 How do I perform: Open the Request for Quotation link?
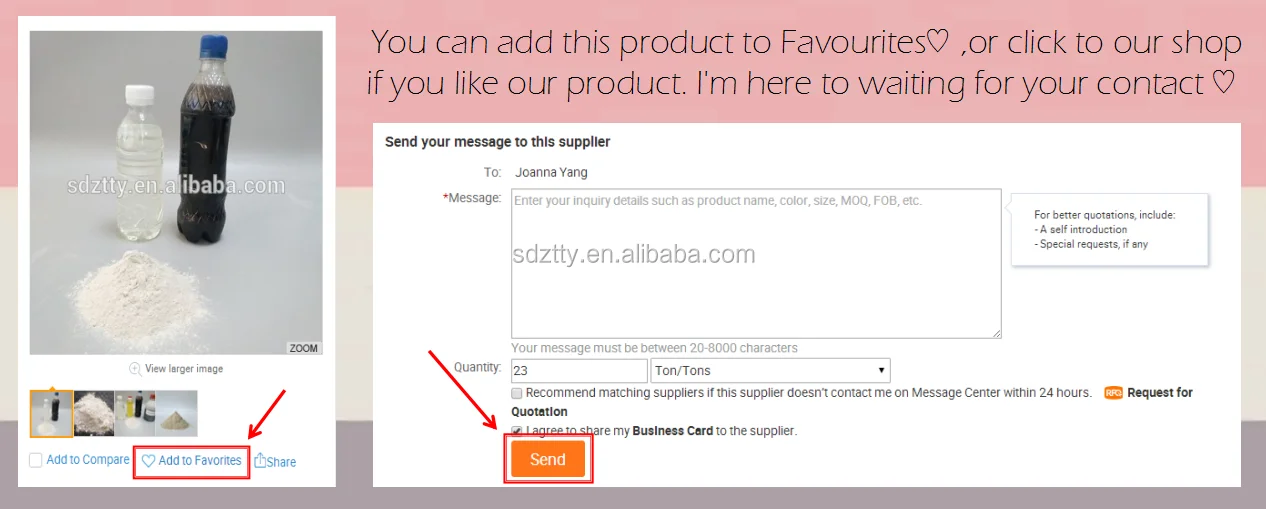pyautogui.click(x=1159, y=393)
